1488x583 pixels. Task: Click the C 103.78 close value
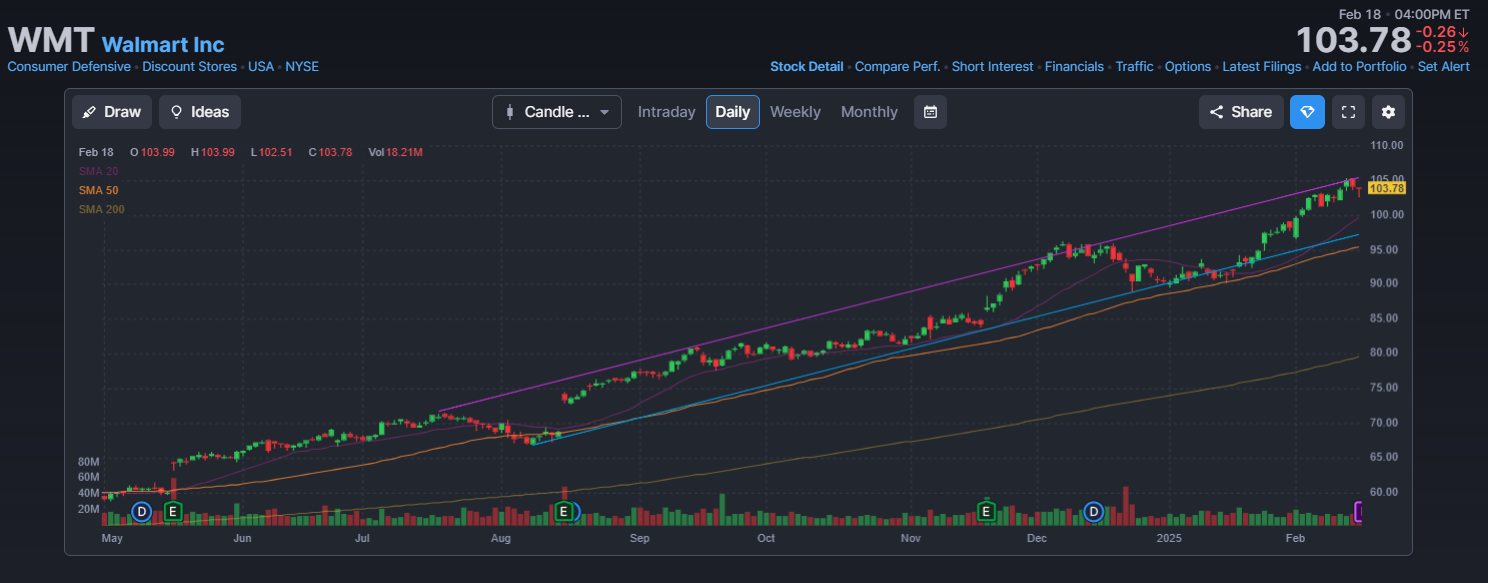coord(330,152)
